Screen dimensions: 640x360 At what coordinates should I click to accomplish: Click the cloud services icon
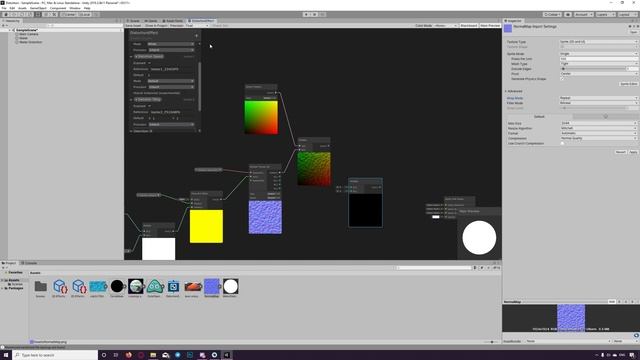click(x=568, y=14)
